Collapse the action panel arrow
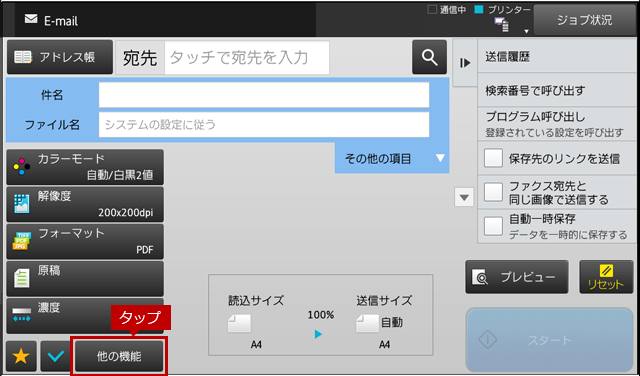640x376 pixels. click(x=465, y=63)
